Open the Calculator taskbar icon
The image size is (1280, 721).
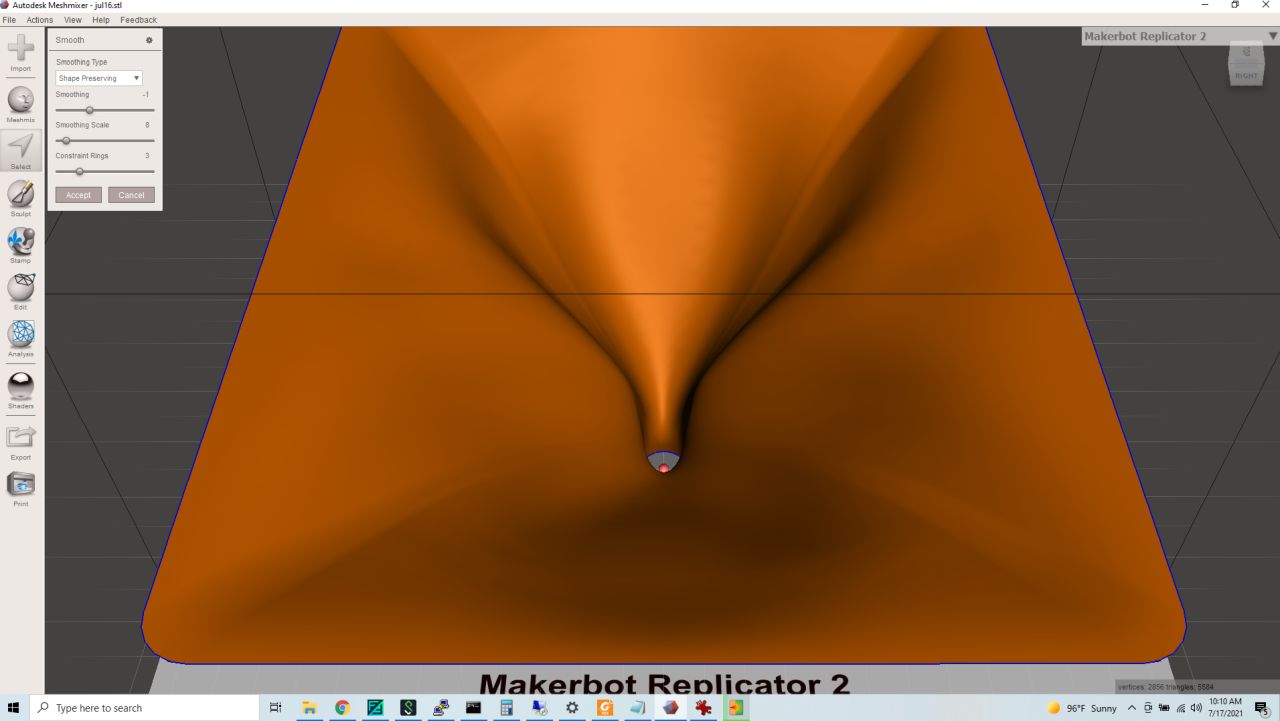[x=506, y=707]
